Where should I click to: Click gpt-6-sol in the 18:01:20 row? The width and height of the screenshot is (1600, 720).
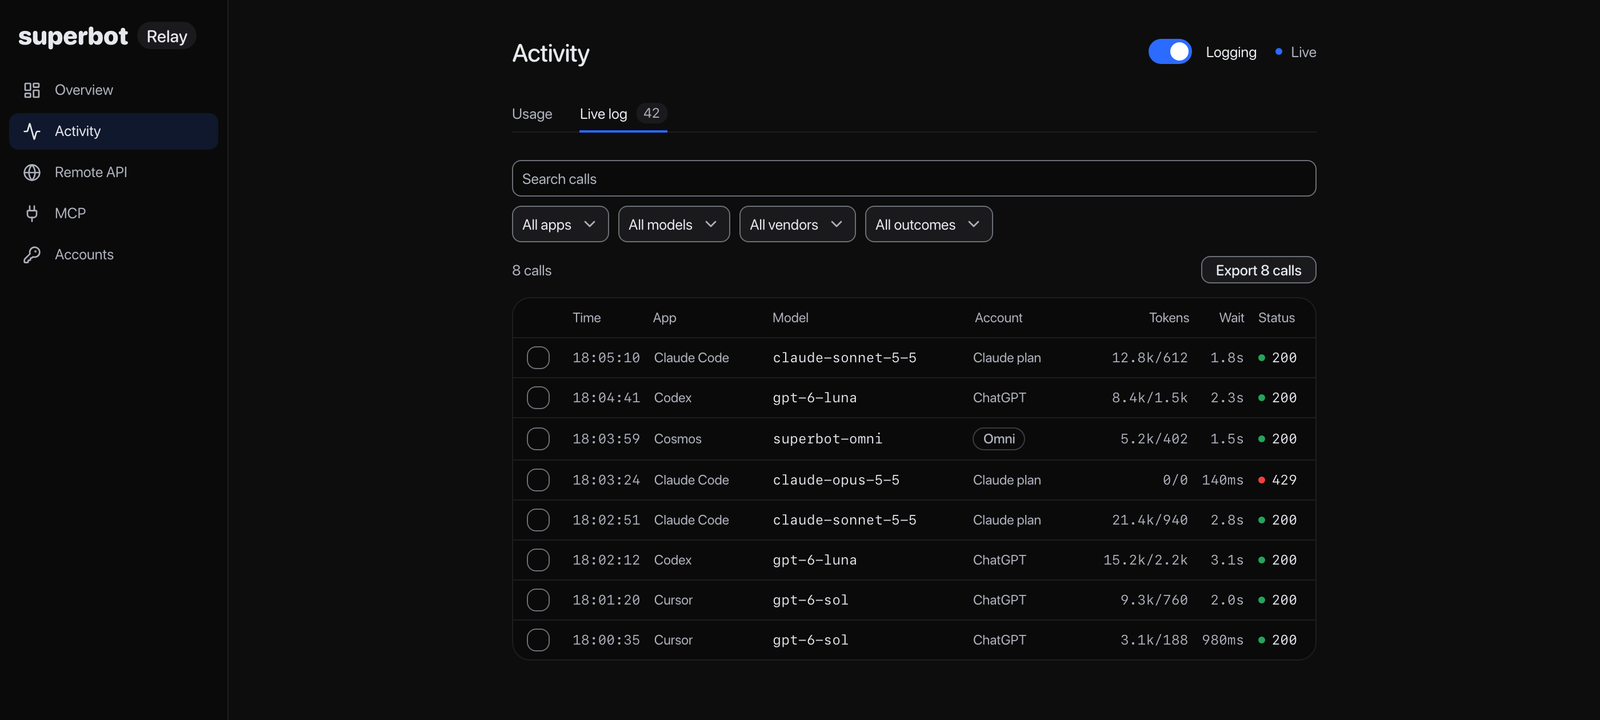point(811,600)
